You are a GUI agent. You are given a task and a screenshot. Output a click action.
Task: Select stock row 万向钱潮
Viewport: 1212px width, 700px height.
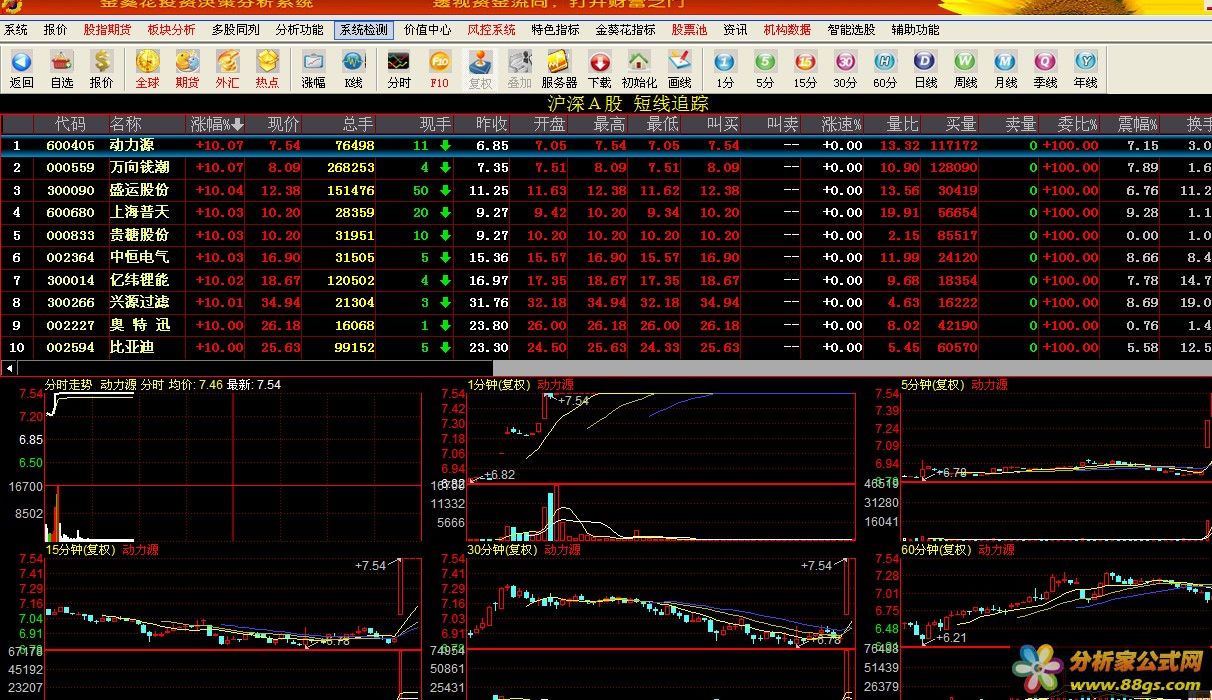click(x=606, y=168)
